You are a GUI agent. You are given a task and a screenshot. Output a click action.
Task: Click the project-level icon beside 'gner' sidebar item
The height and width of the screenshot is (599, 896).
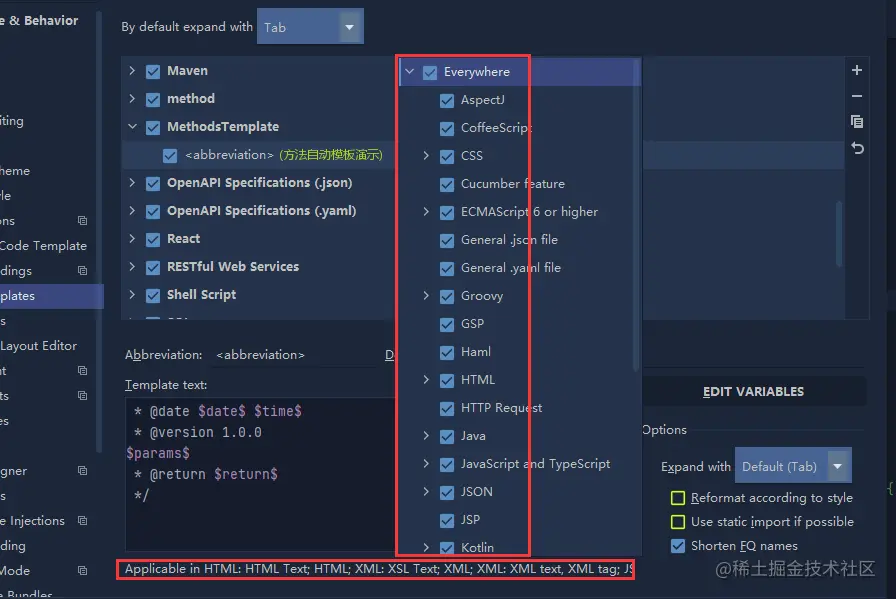(82, 470)
